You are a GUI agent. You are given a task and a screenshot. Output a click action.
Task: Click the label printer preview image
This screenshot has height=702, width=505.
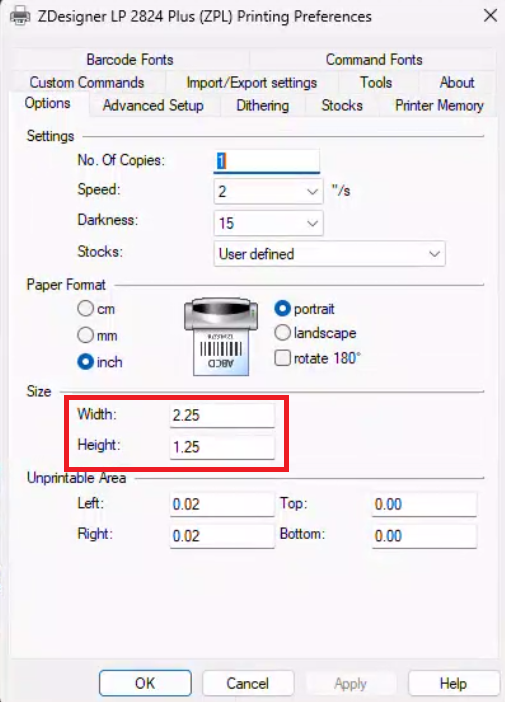[221, 336]
